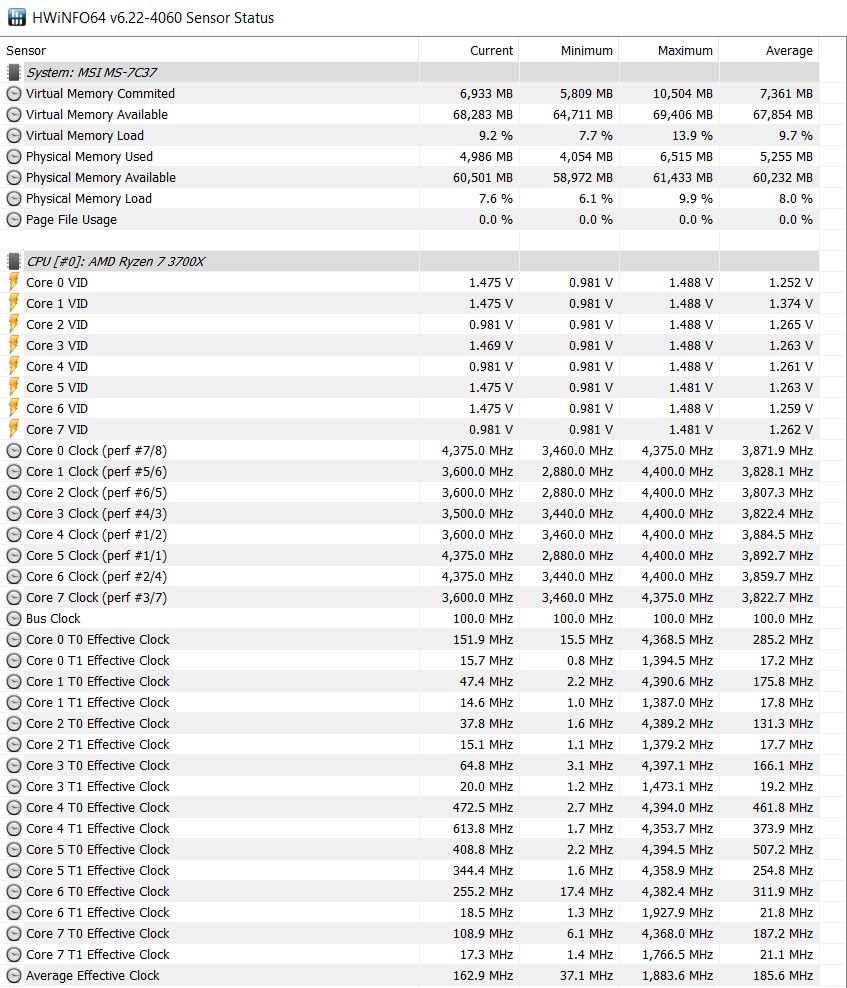Screen dimensions: 847x988
Task: Click the clock icon for Virtual Memory Commited
Action: coord(14,93)
